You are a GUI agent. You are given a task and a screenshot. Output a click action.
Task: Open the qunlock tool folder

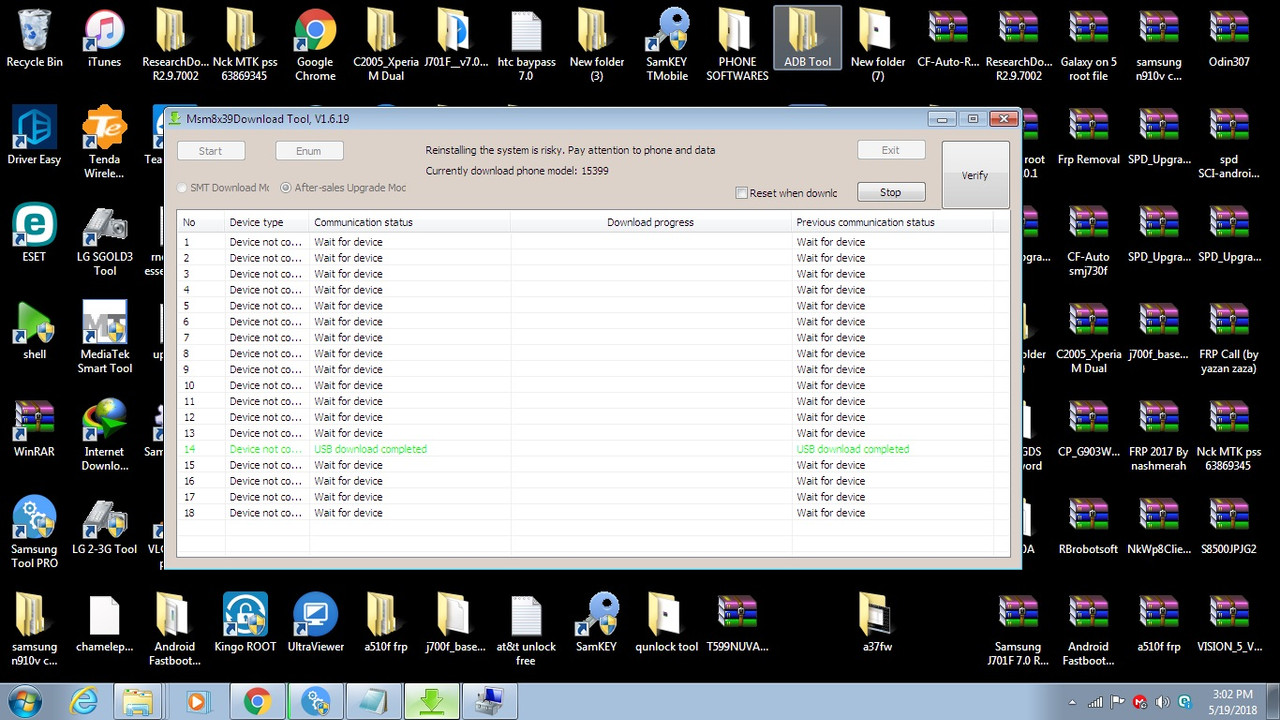click(667, 624)
